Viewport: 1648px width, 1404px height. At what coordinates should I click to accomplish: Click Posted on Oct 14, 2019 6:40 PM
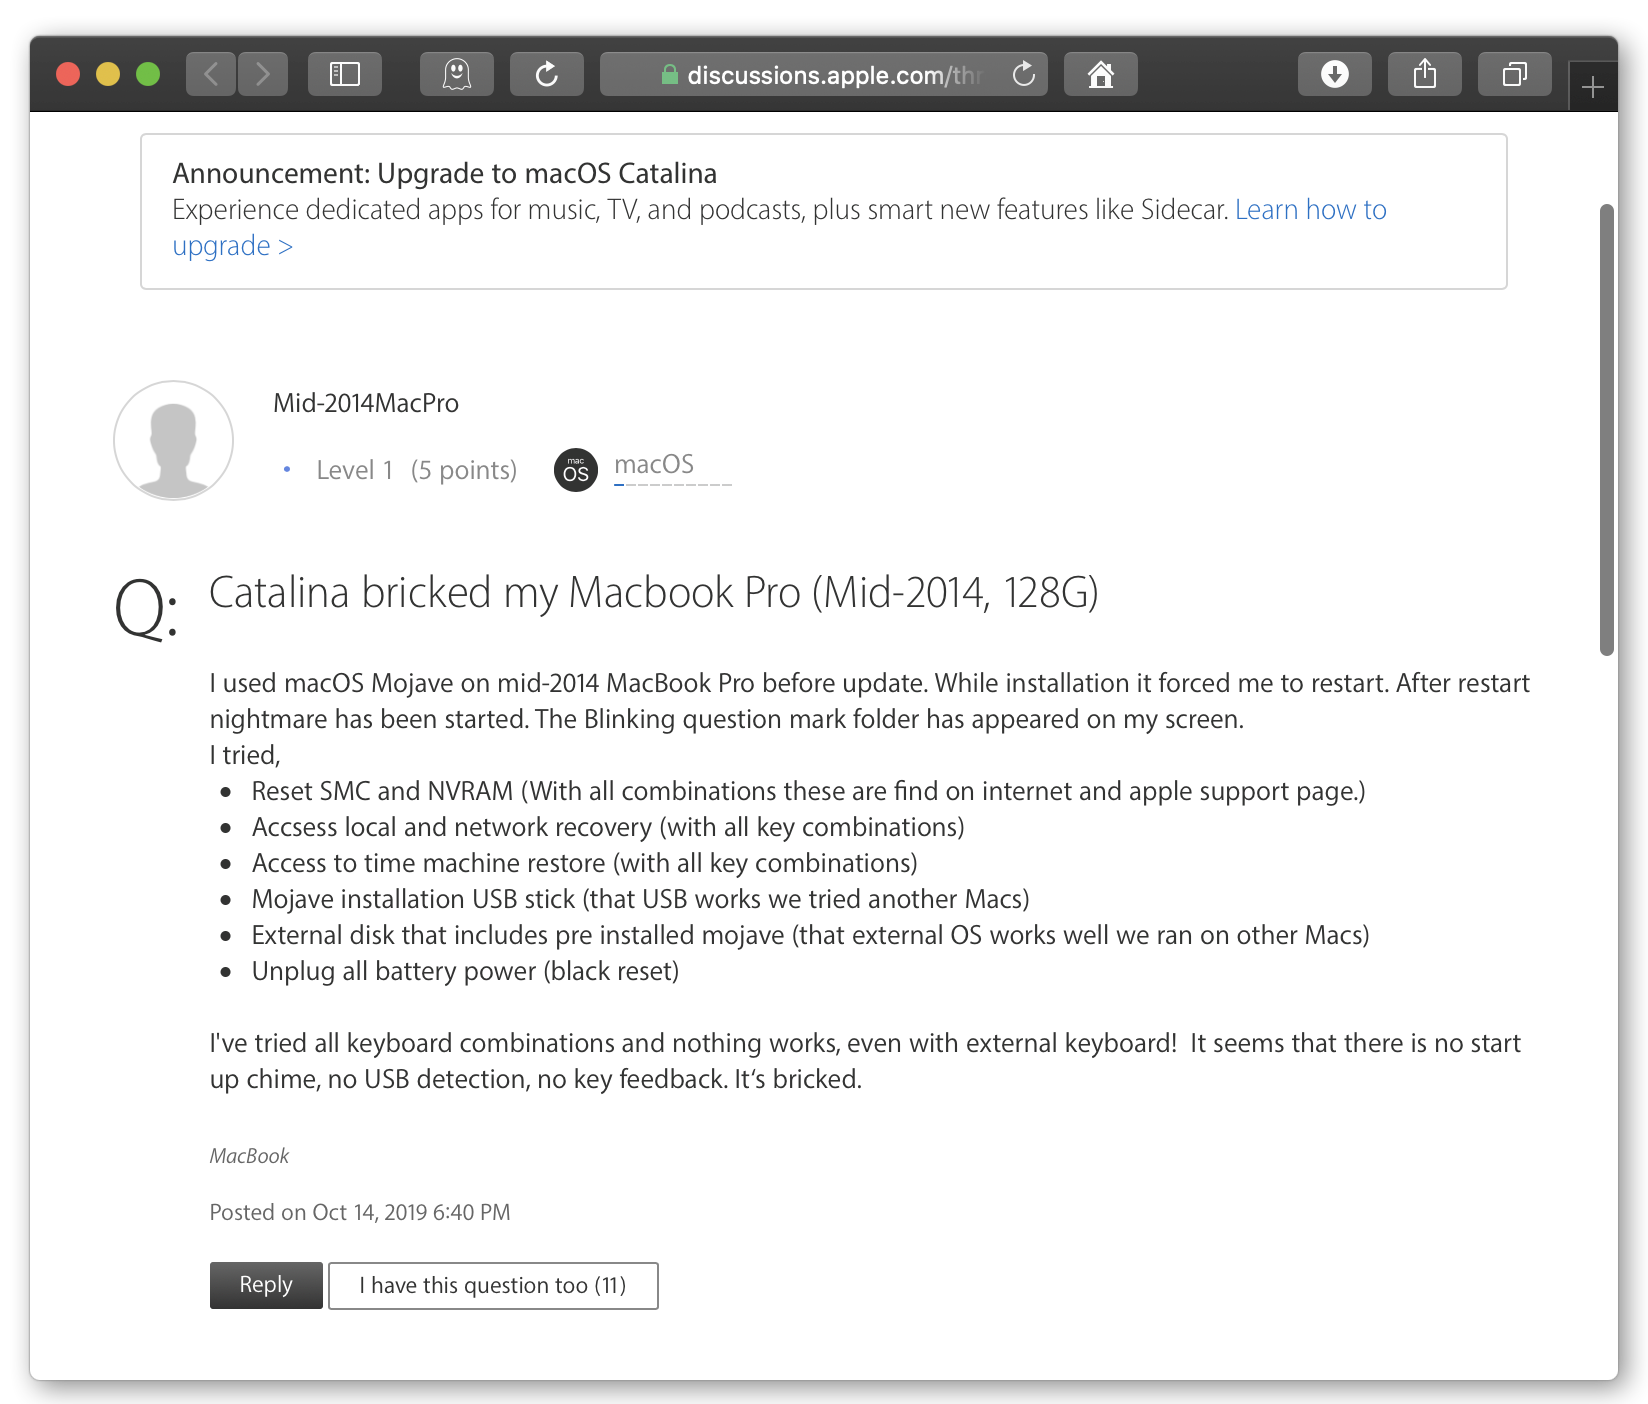coord(360,1212)
